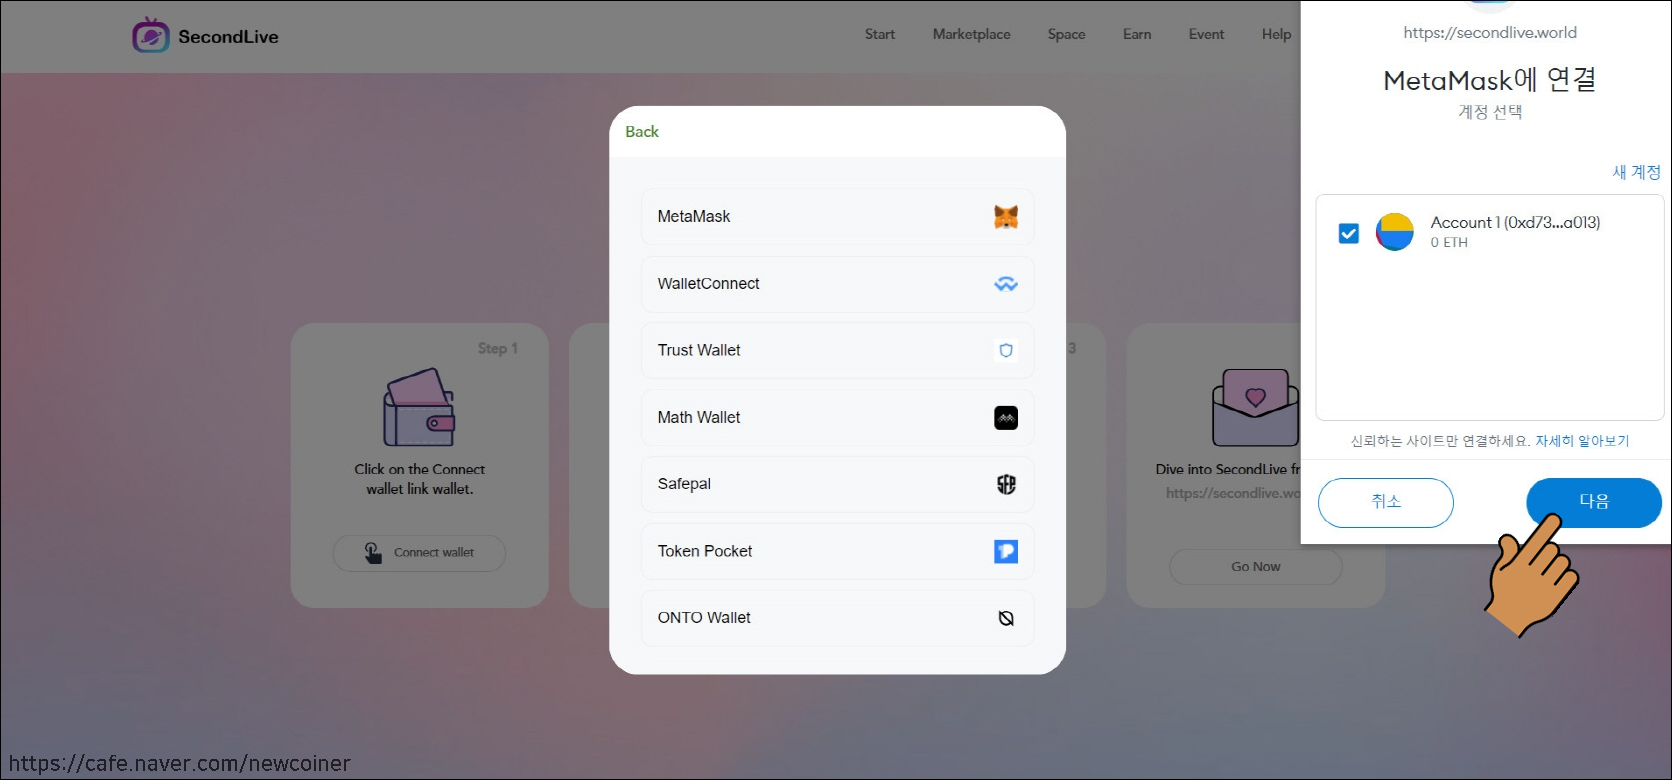1672x780 pixels.
Task: Click the Math Wallet black icon
Action: coord(1005,418)
